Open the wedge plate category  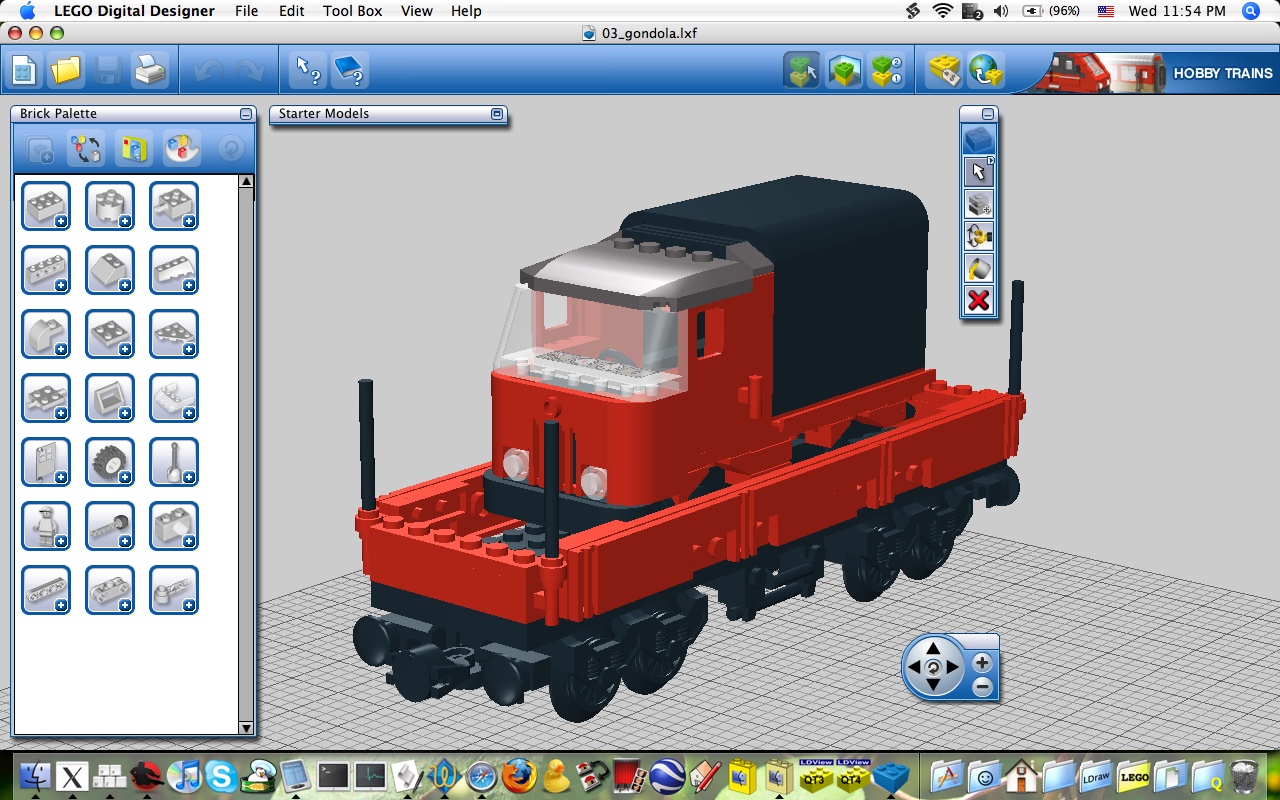(x=174, y=334)
